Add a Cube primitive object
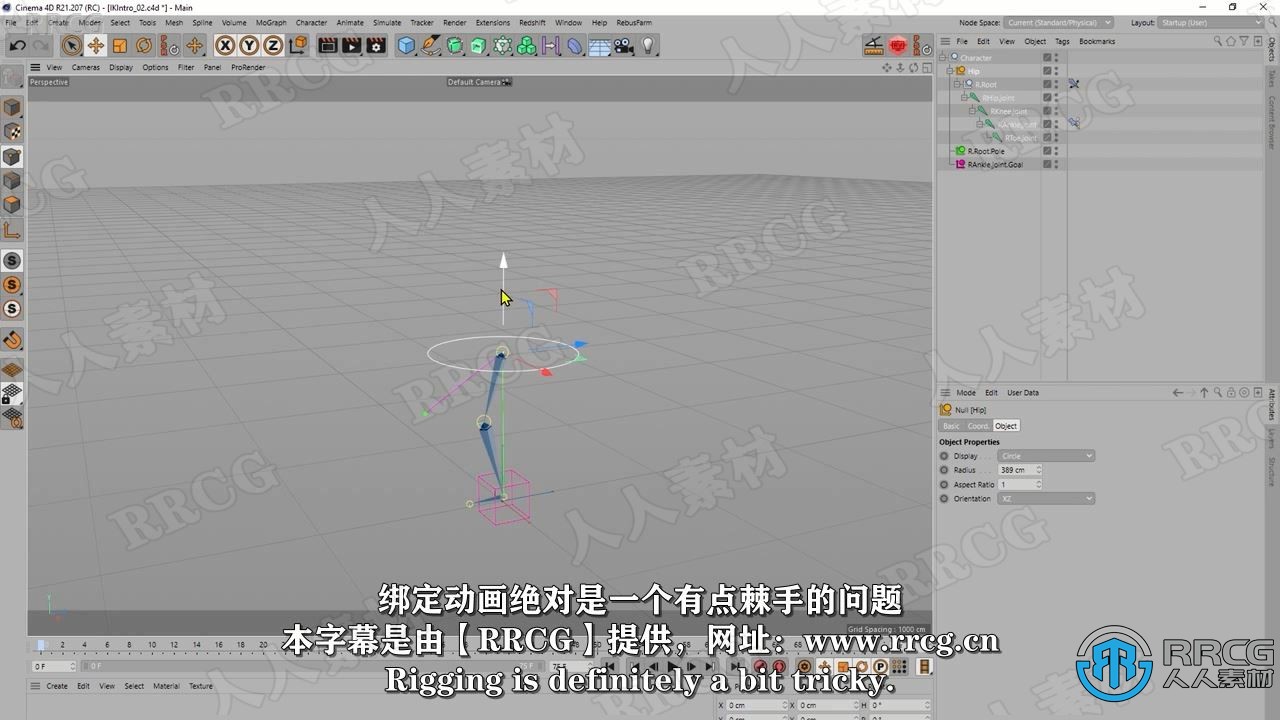Image resolution: width=1280 pixels, height=720 pixels. (x=406, y=45)
